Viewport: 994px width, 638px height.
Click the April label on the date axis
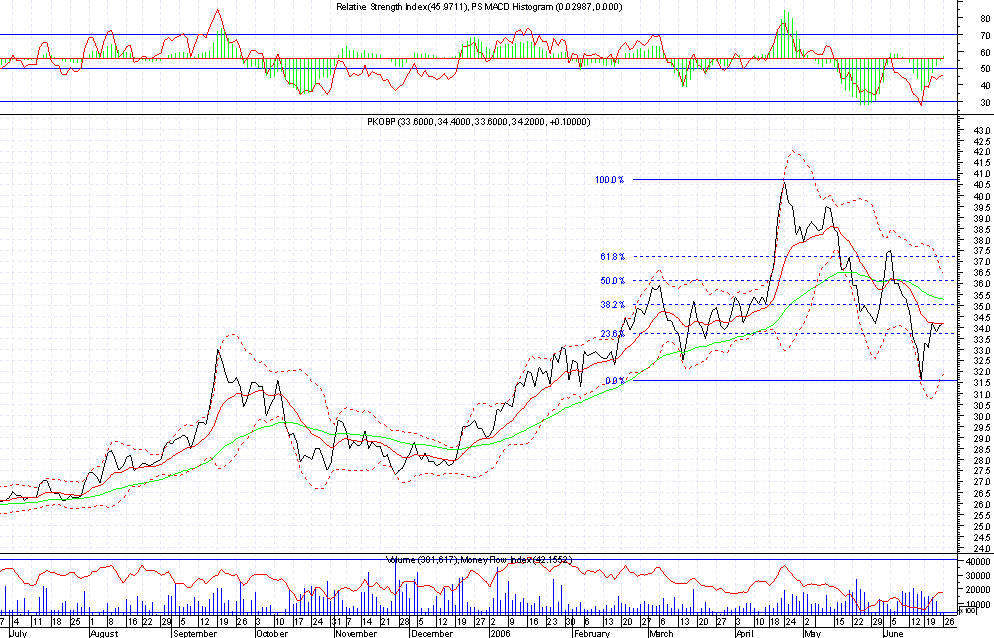click(746, 633)
